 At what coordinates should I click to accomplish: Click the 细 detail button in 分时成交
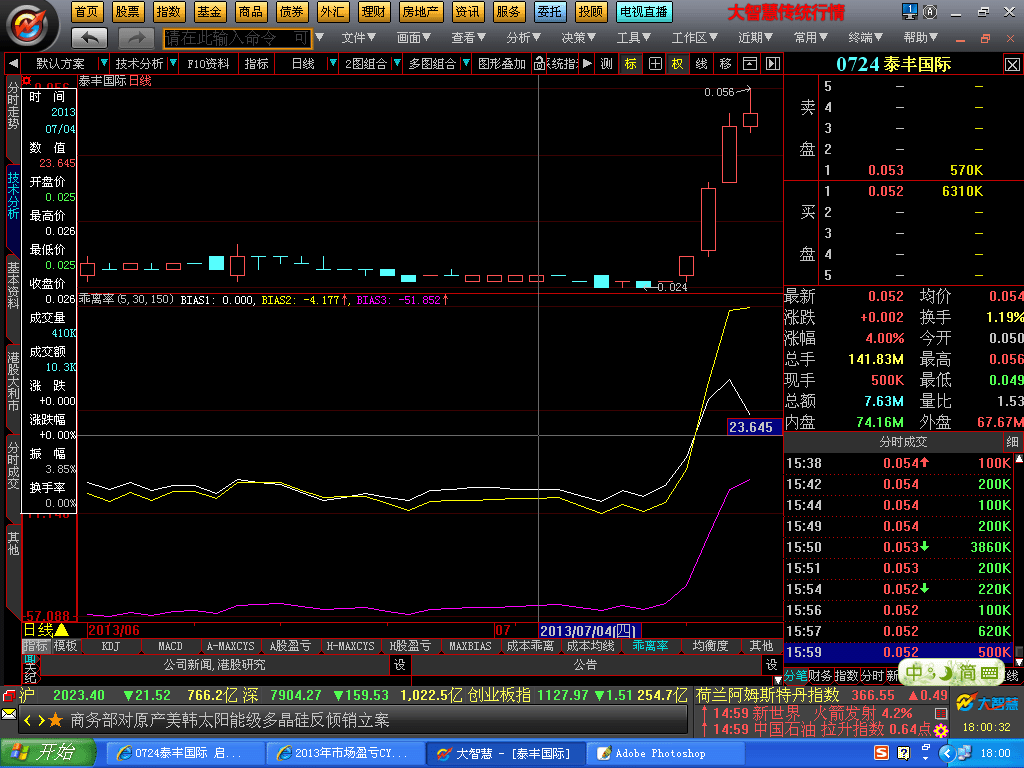pyautogui.click(x=1012, y=442)
